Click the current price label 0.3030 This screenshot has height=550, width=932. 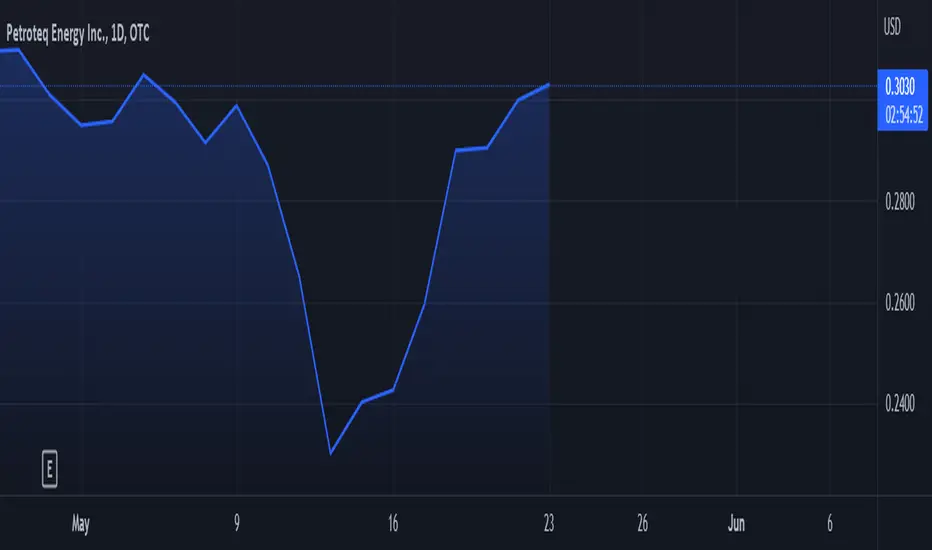tap(900, 87)
